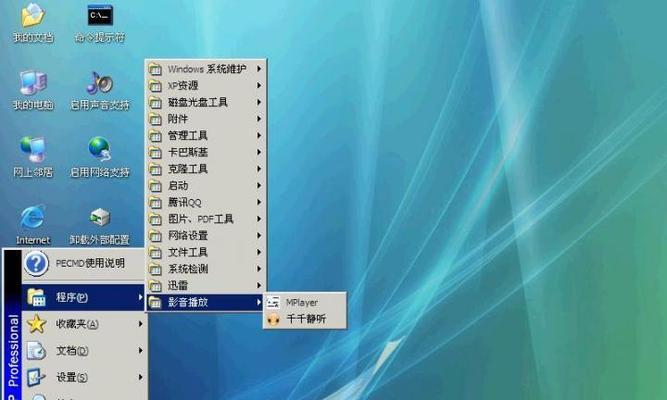Click folder icon beside 磁盘光盘工具
This screenshot has height=400, width=667.
pyautogui.click(x=155, y=102)
